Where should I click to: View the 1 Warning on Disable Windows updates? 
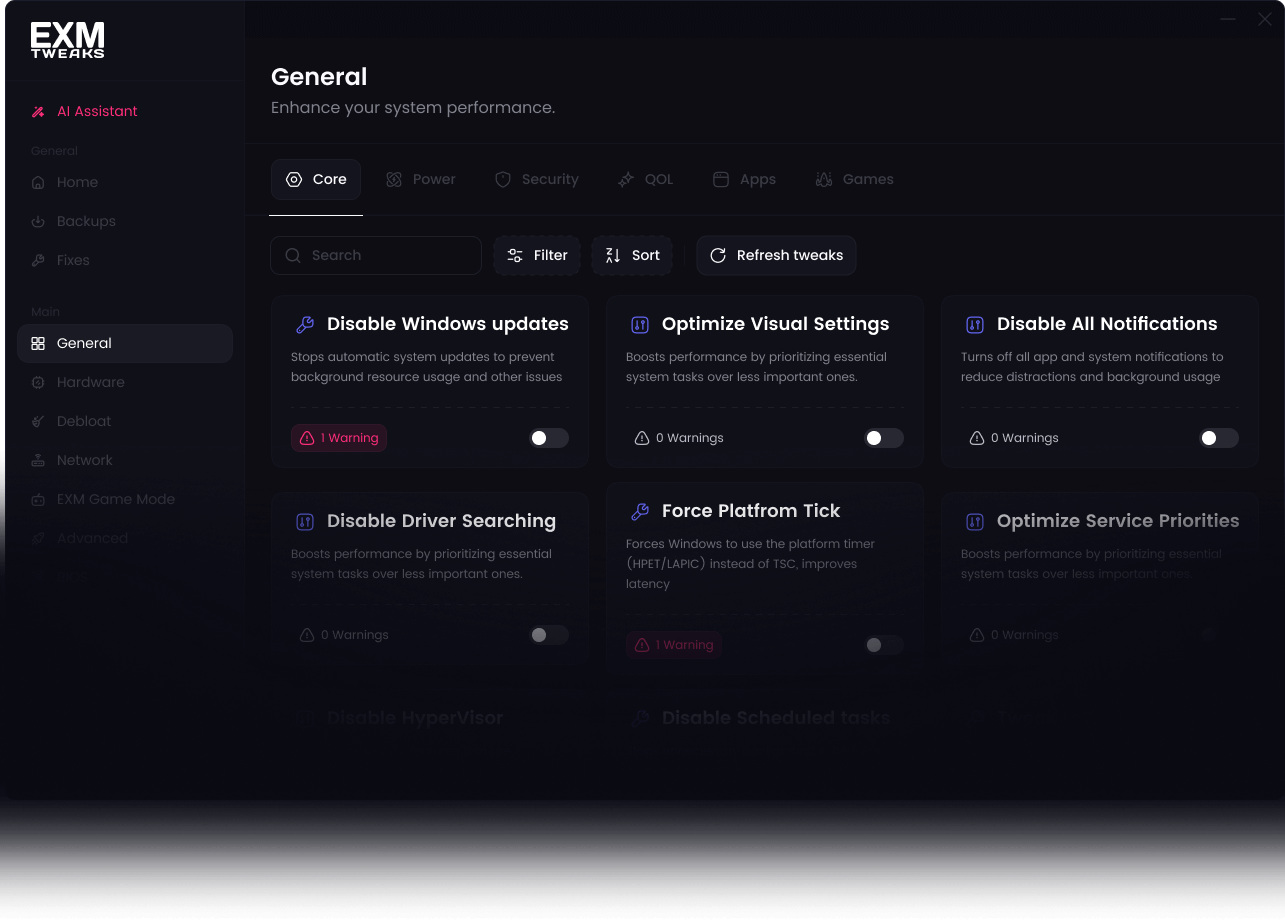pos(338,438)
